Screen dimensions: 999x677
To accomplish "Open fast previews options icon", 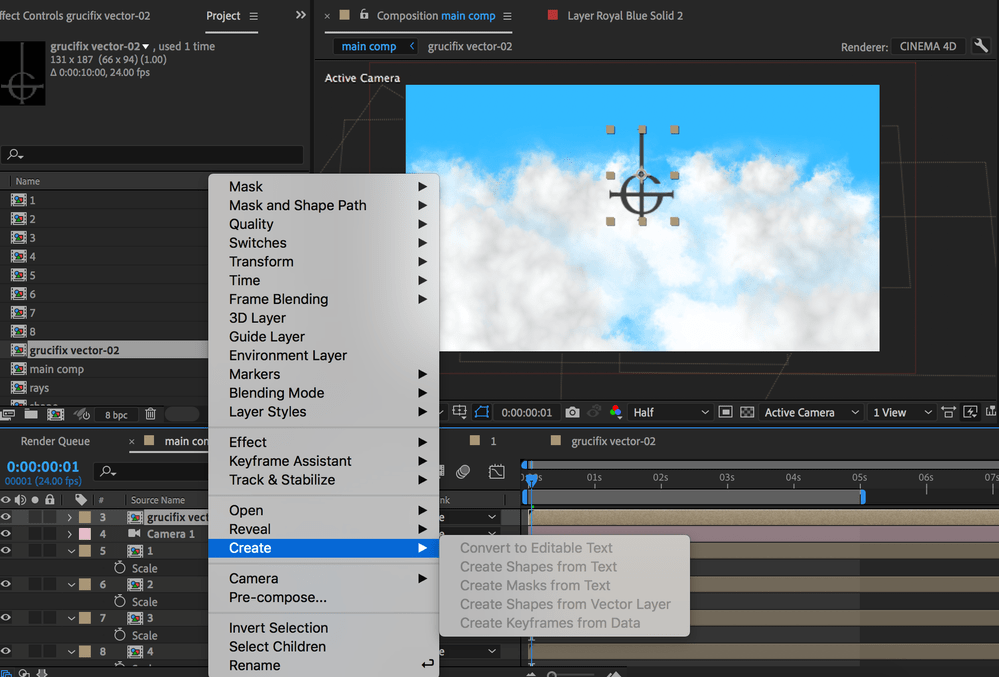I will pos(970,412).
